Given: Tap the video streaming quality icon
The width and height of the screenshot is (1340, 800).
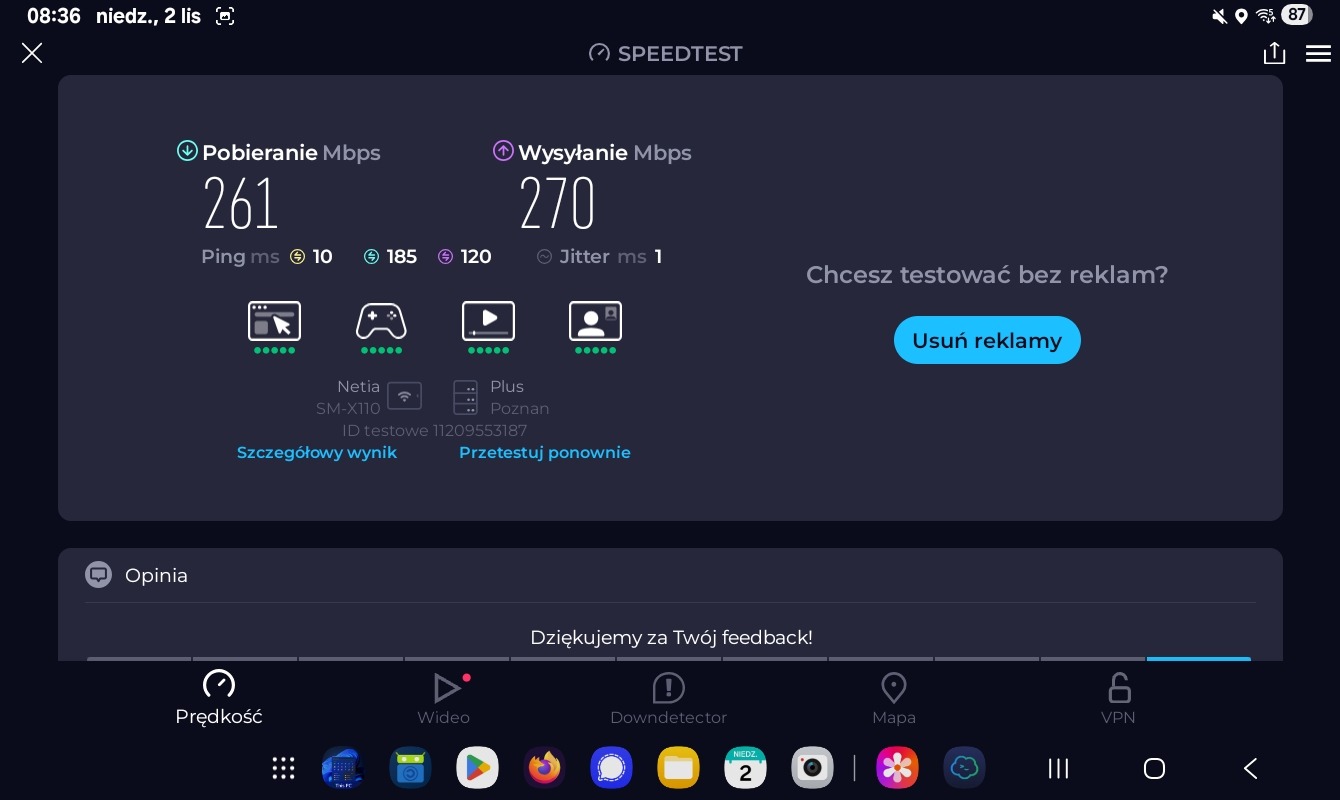Looking at the screenshot, I should point(488,322).
